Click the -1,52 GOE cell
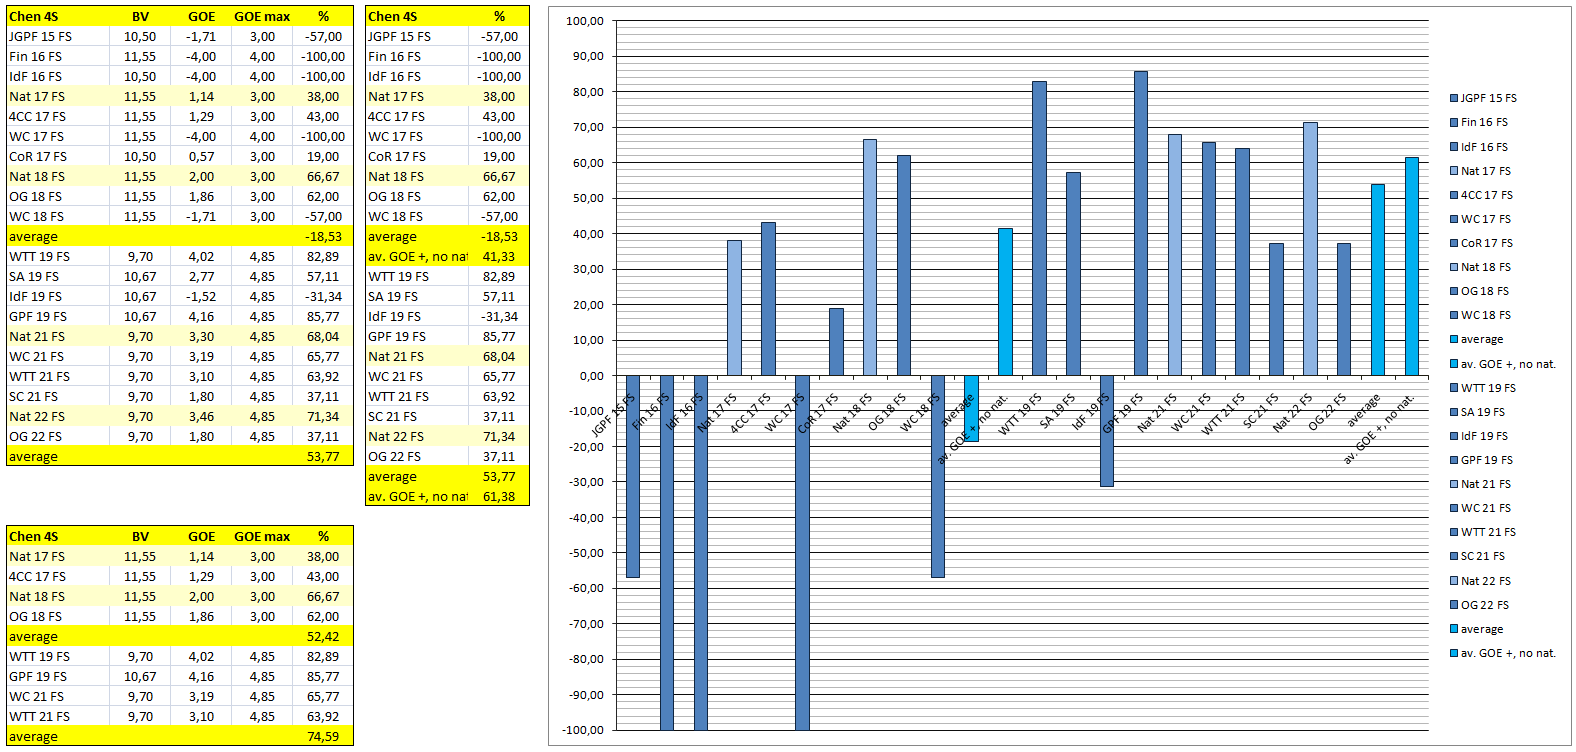 coord(201,296)
